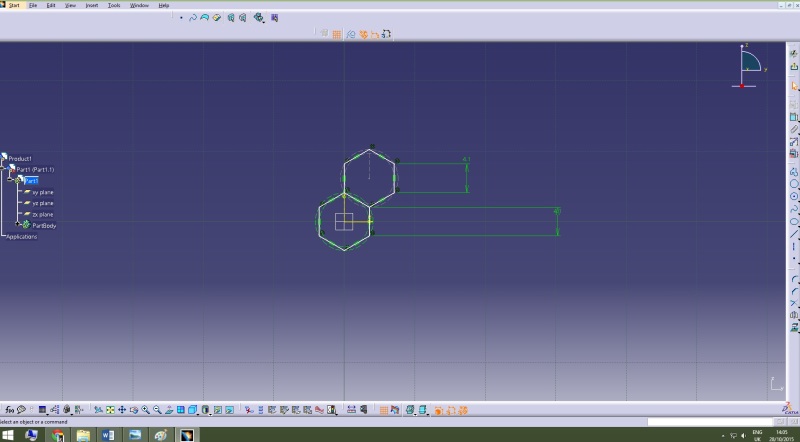Click the taskbar volume speaker icon

pyautogui.click(x=743, y=435)
